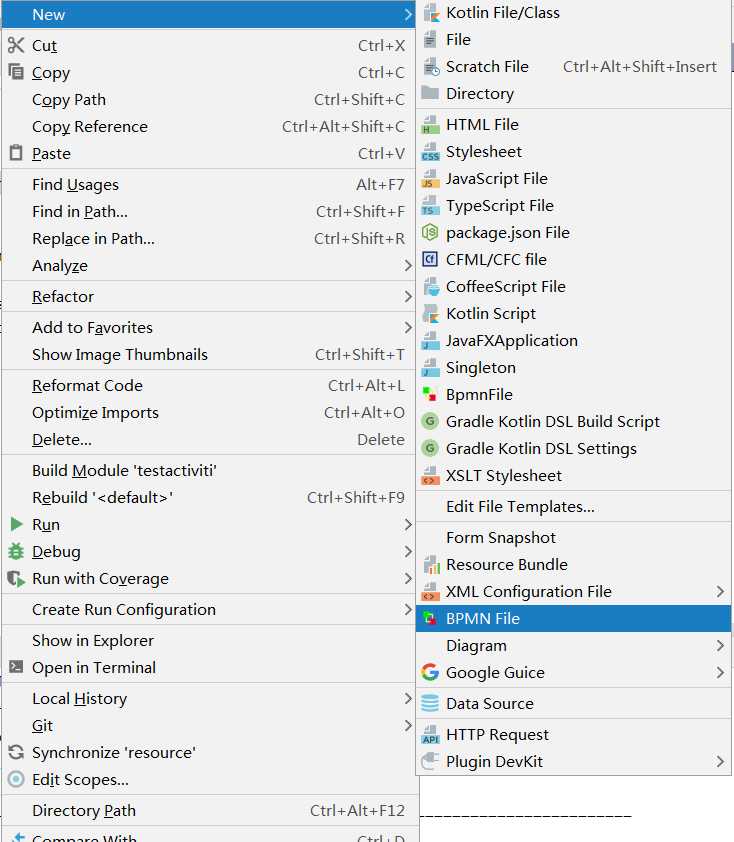Expand the Add to Favorites submenu arrow
Viewport: 734px width, 842px height.
point(408,328)
